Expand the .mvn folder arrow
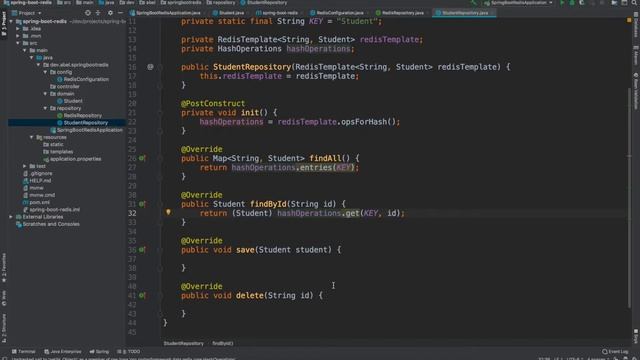 pos(18,36)
